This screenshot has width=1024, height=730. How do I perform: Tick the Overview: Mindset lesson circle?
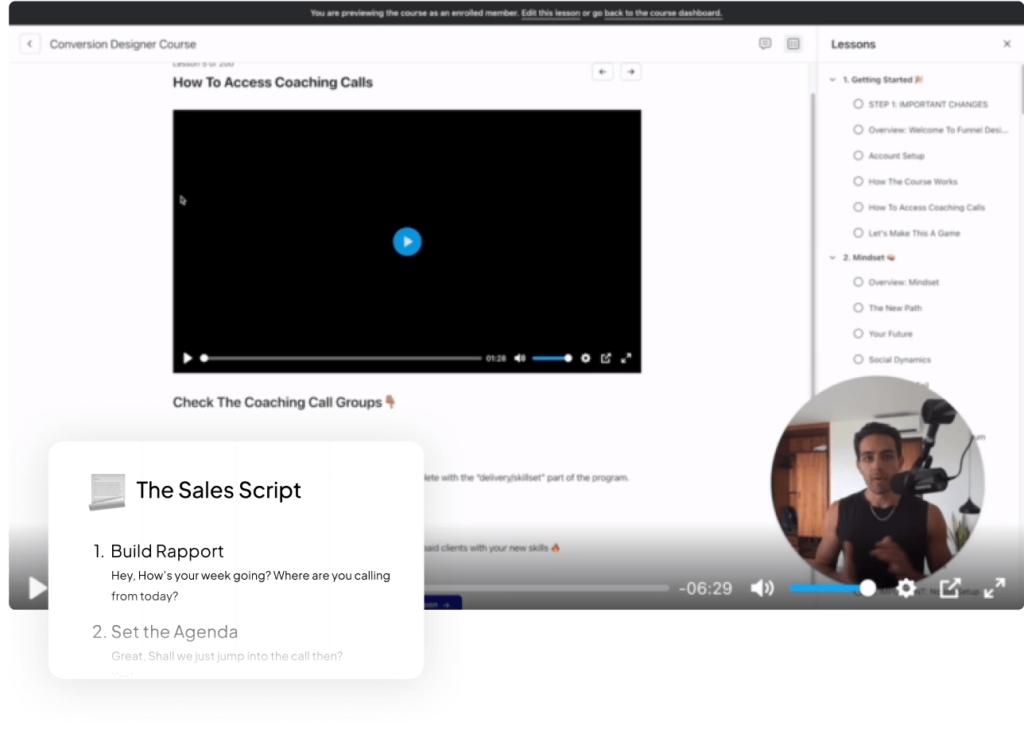pyautogui.click(x=858, y=282)
